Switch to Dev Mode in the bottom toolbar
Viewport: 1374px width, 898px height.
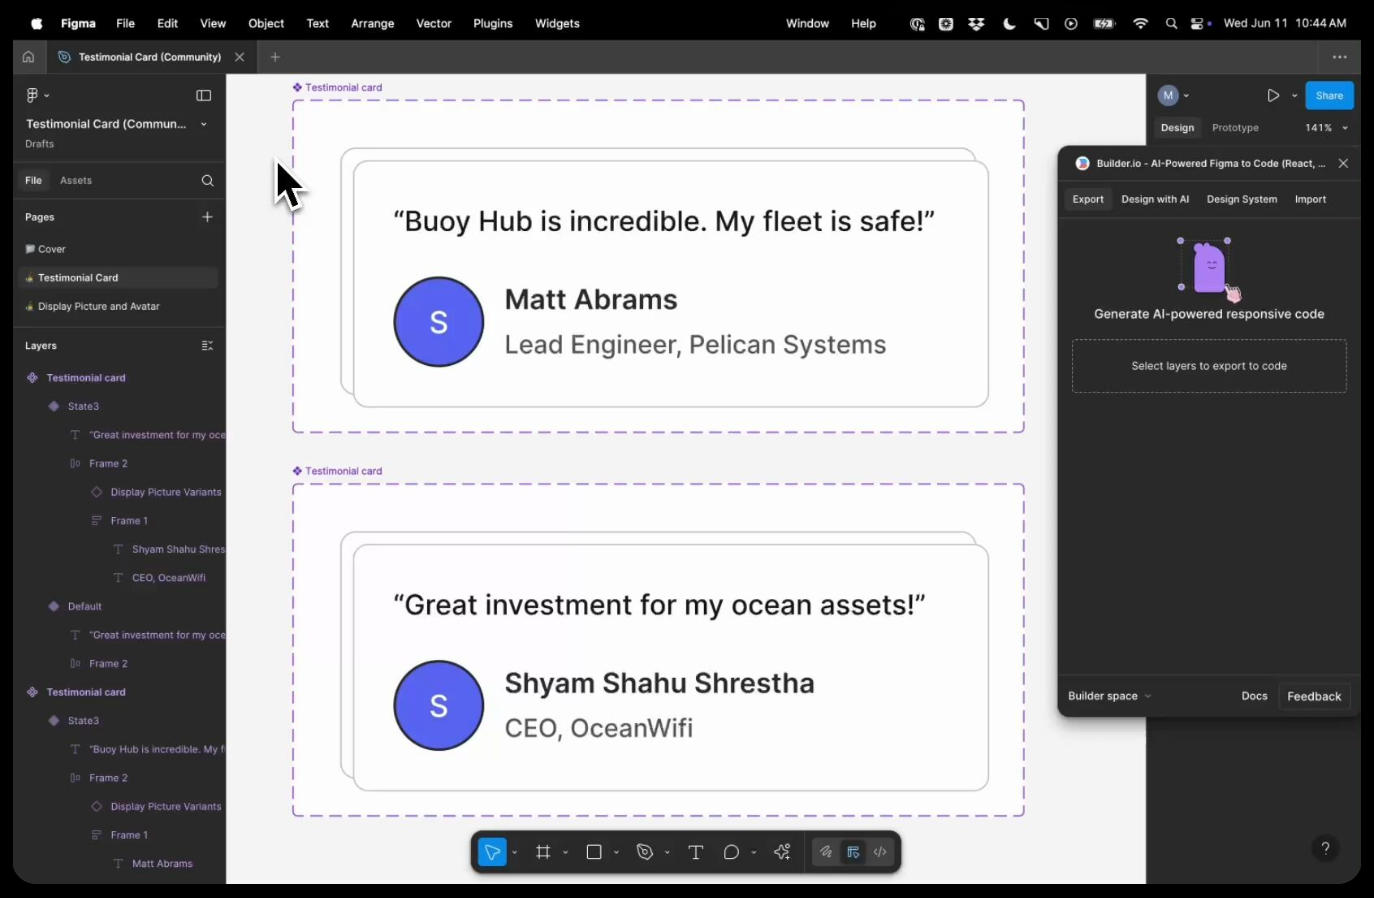pyautogui.click(x=880, y=852)
